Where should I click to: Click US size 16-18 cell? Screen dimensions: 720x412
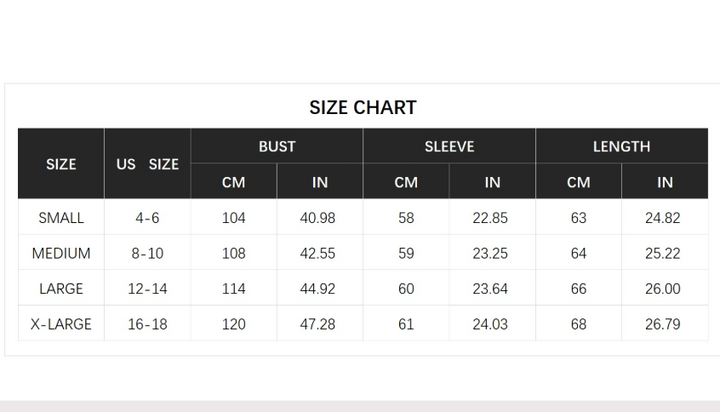click(x=147, y=324)
